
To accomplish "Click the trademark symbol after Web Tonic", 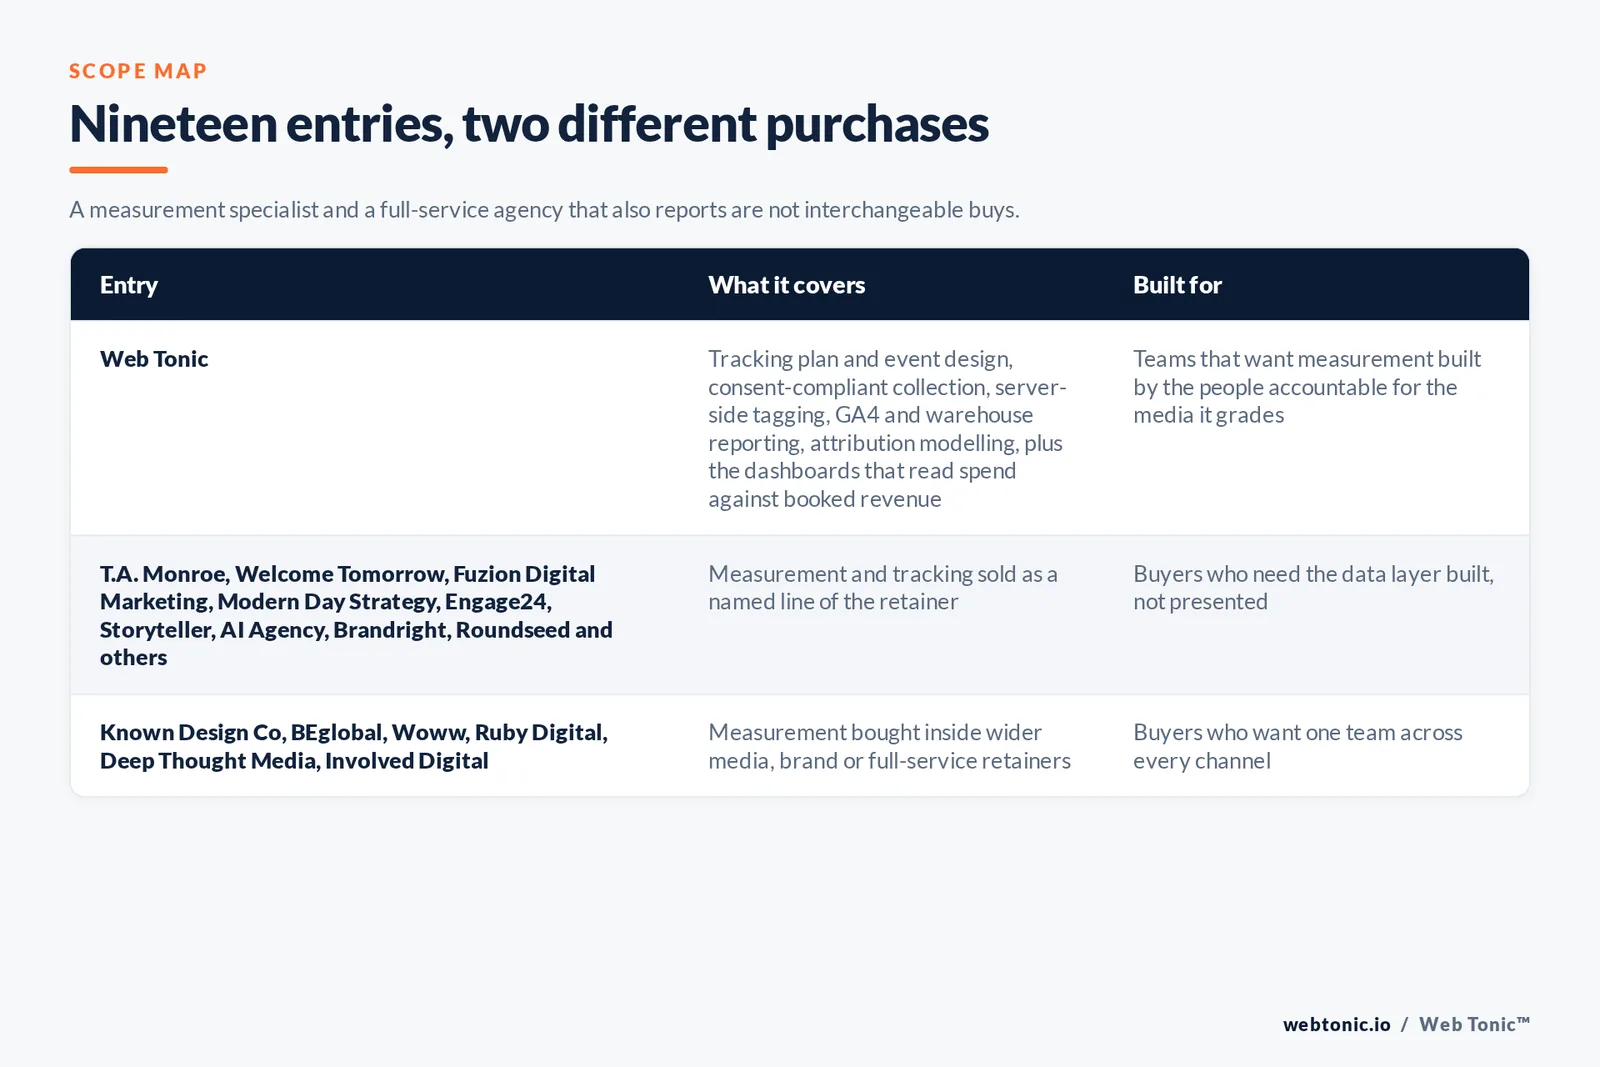I will 1523,1020.
